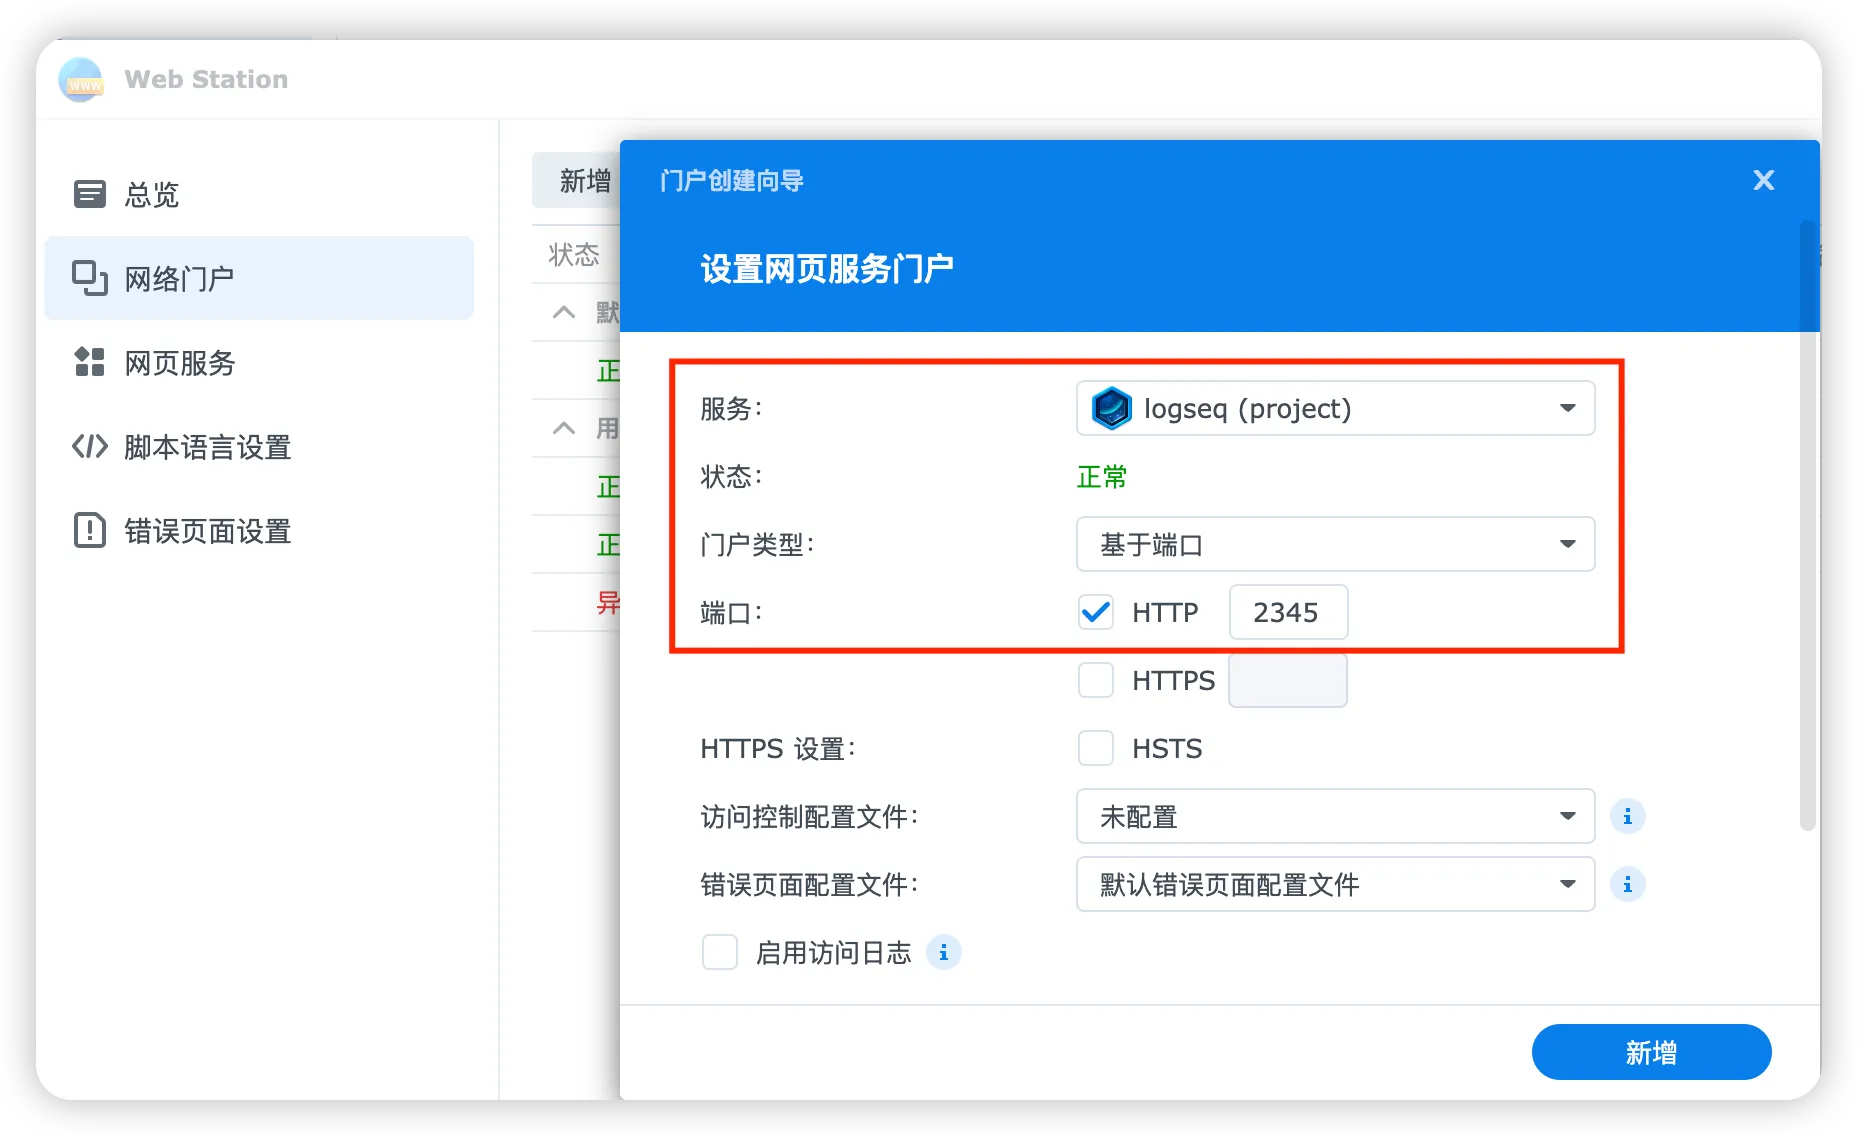1858x1136 pixels.
Task: Open 错误页面设置 in the sidebar
Action: (259, 530)
